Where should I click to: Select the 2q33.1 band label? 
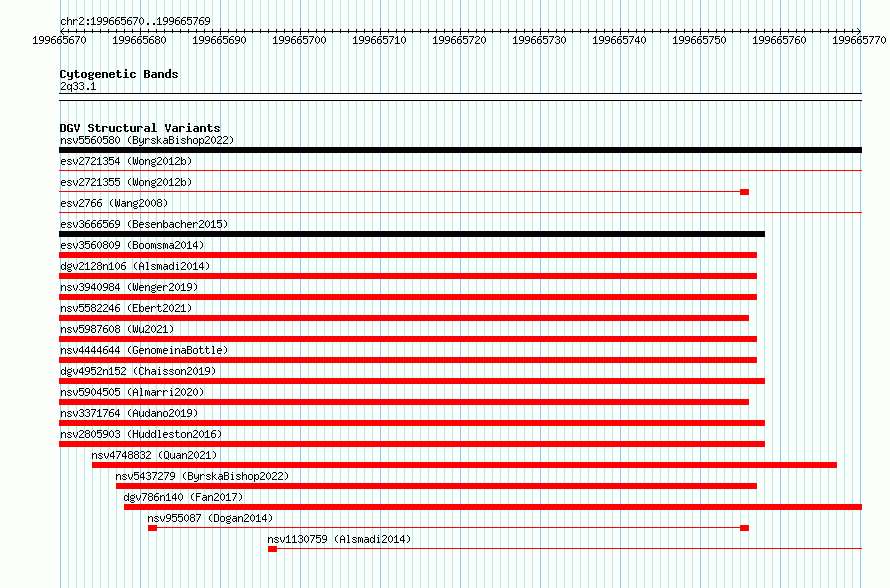pos(78,86)
